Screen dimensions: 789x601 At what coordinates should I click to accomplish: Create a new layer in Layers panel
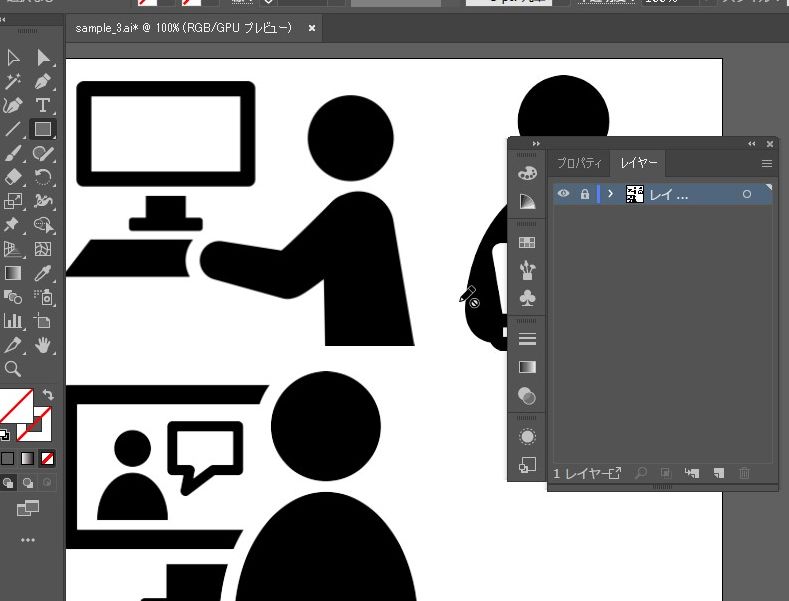(717, 473)
